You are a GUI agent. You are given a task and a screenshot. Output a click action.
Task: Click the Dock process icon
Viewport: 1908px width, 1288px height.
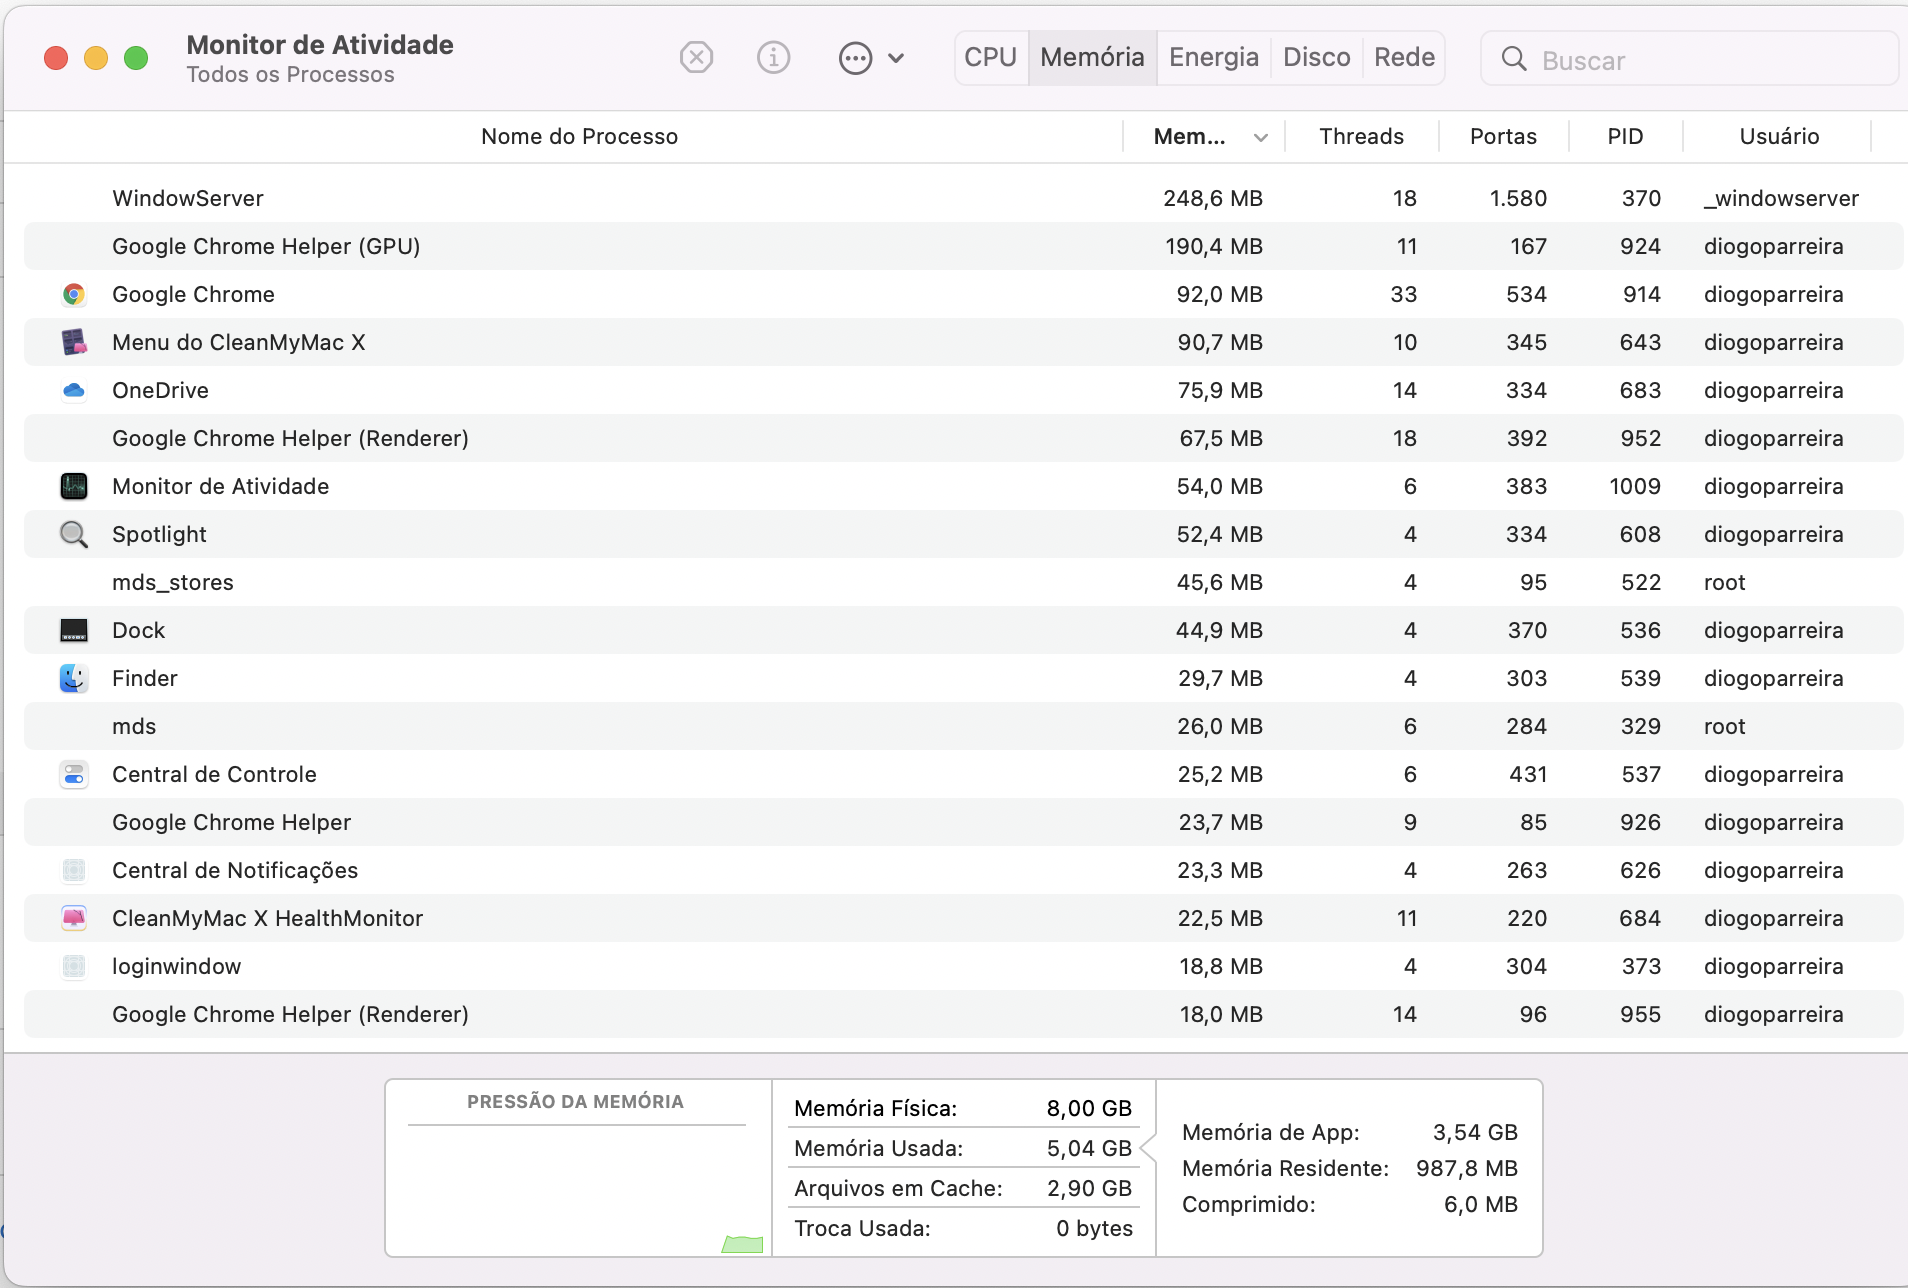click(73, 630)
